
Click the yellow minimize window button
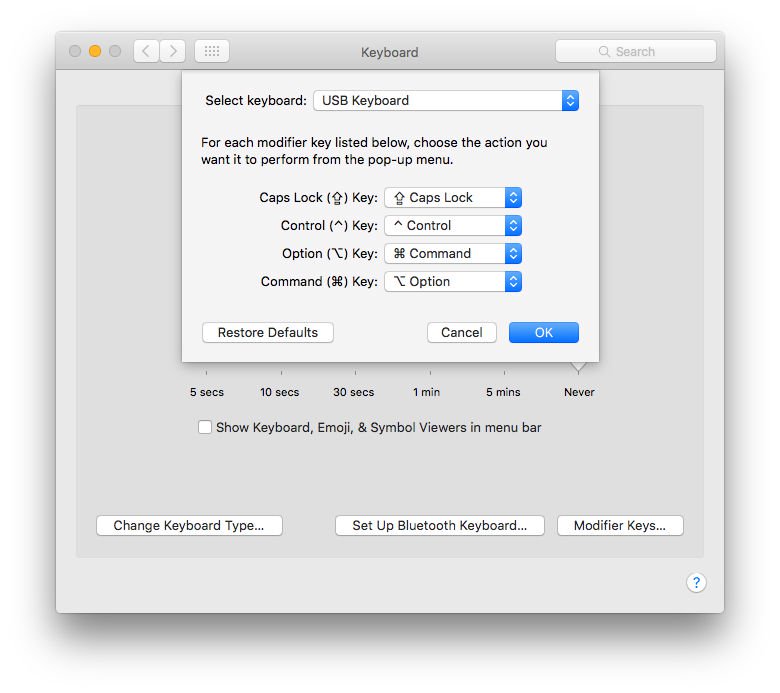point(95,51)
